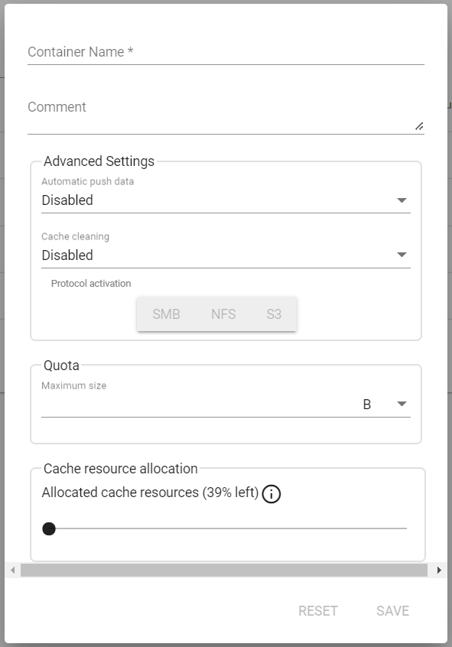Screen dimensions: 452x647
Task: Click the allocated cache resources slider handle
Action: click(49, 529)
